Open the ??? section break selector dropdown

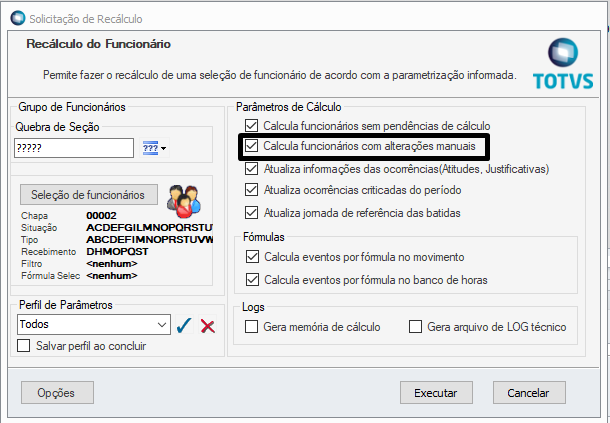click(154, 148)
